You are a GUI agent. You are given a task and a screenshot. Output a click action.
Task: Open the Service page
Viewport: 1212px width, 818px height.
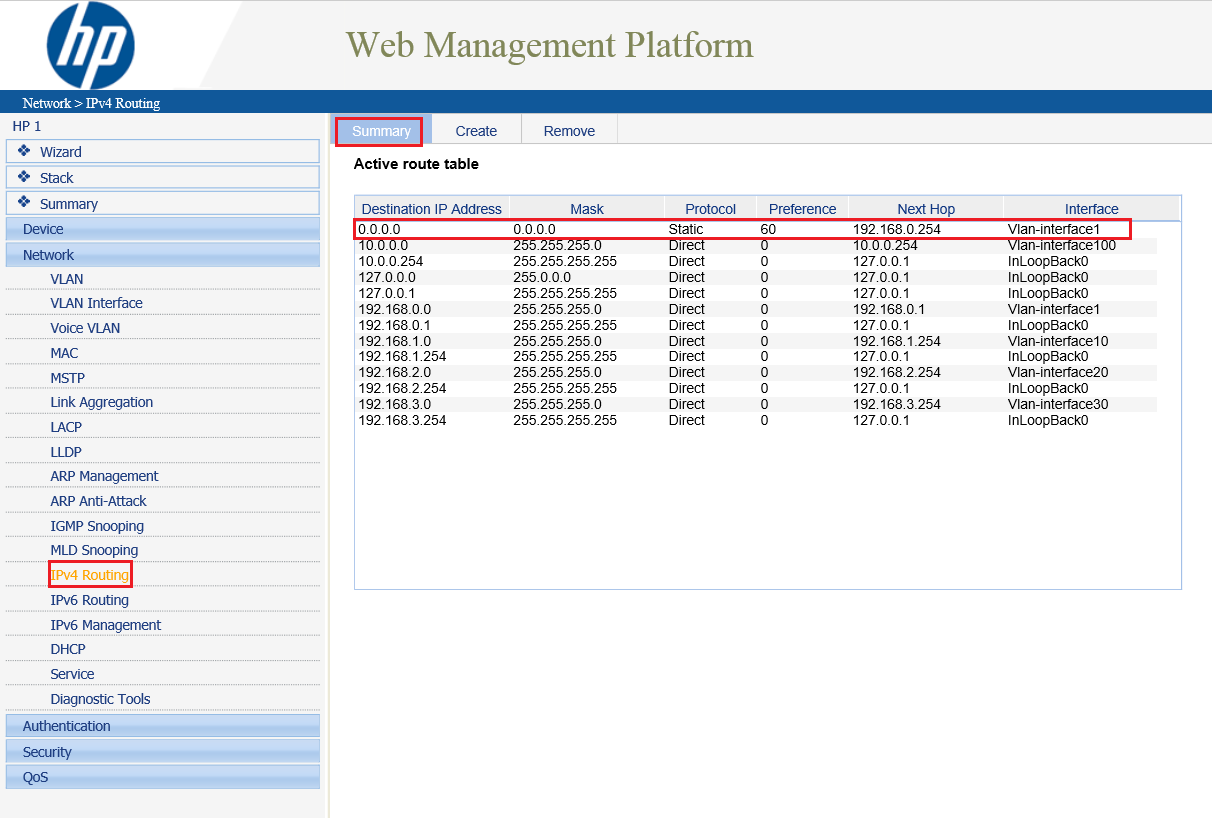(x=72, y=674)
